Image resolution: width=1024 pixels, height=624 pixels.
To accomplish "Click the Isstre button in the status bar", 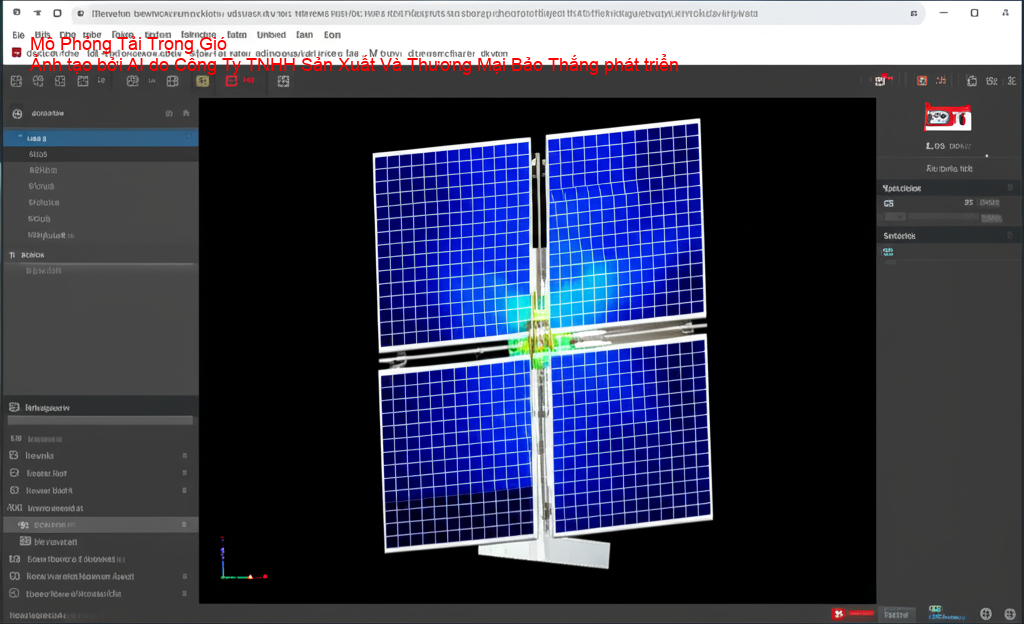I will tap(896, 614).
